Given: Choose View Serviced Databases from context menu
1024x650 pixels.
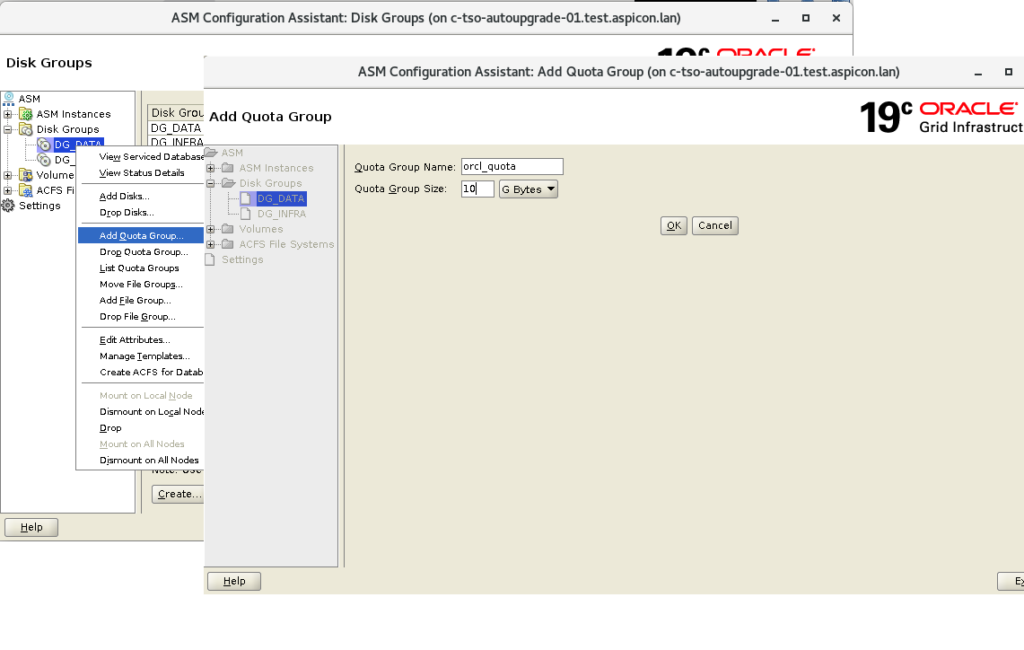Looking at the screenshot, I should pos(141,157).
